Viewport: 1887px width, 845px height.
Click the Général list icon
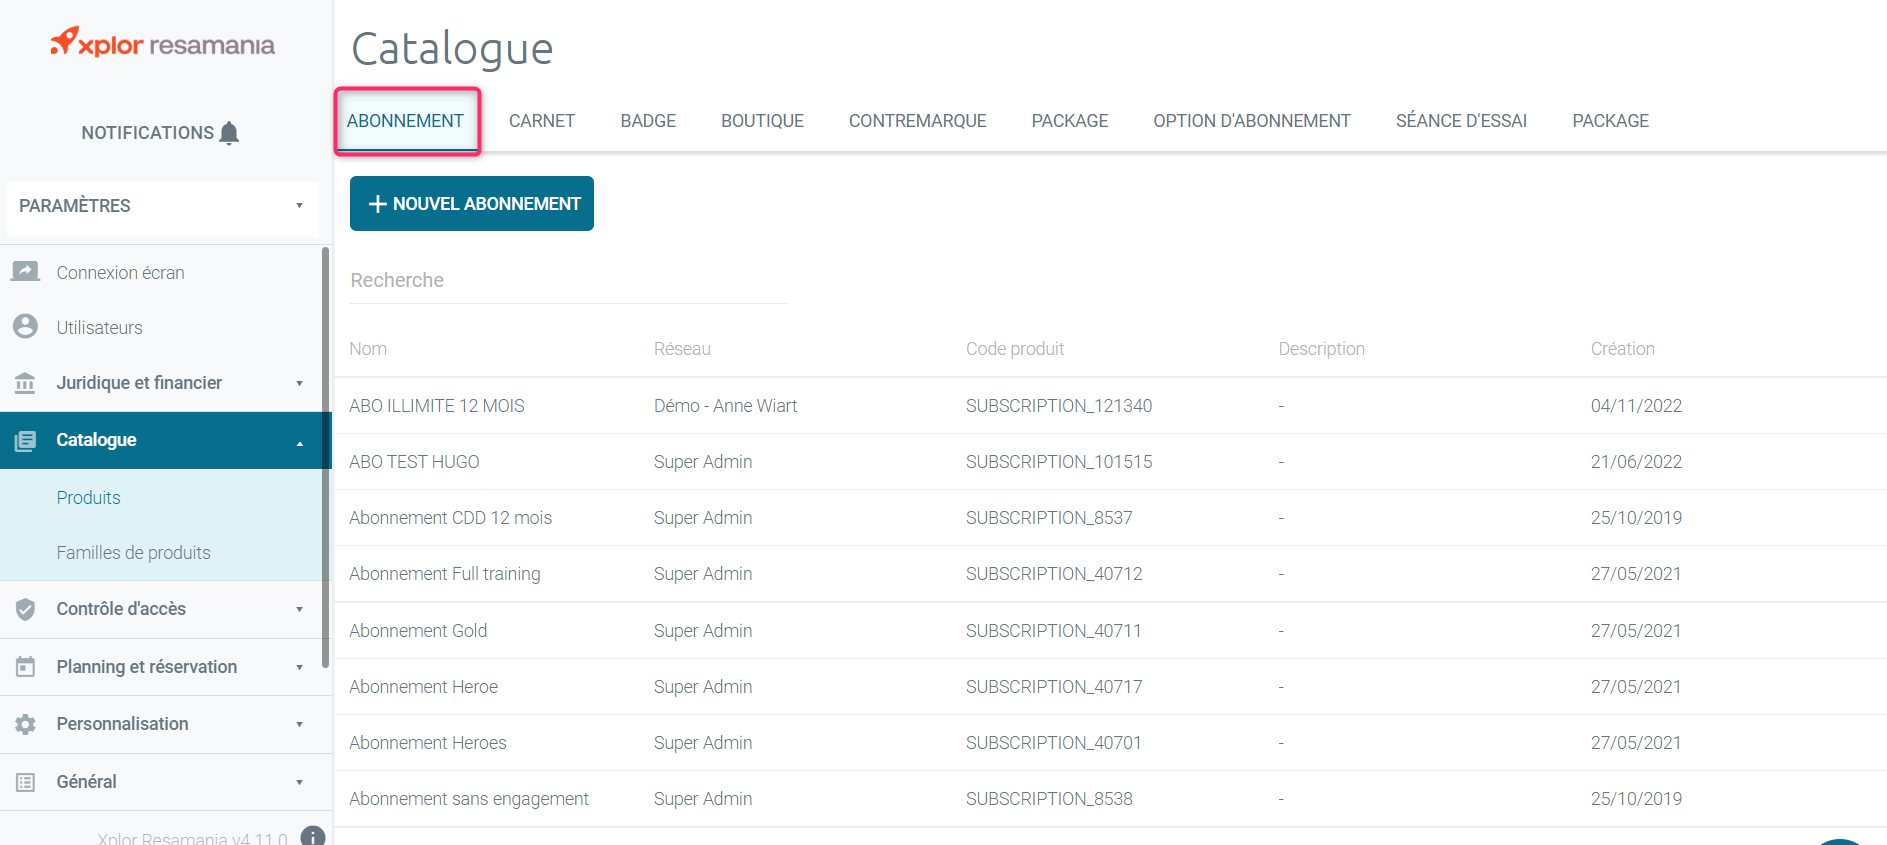25,782
